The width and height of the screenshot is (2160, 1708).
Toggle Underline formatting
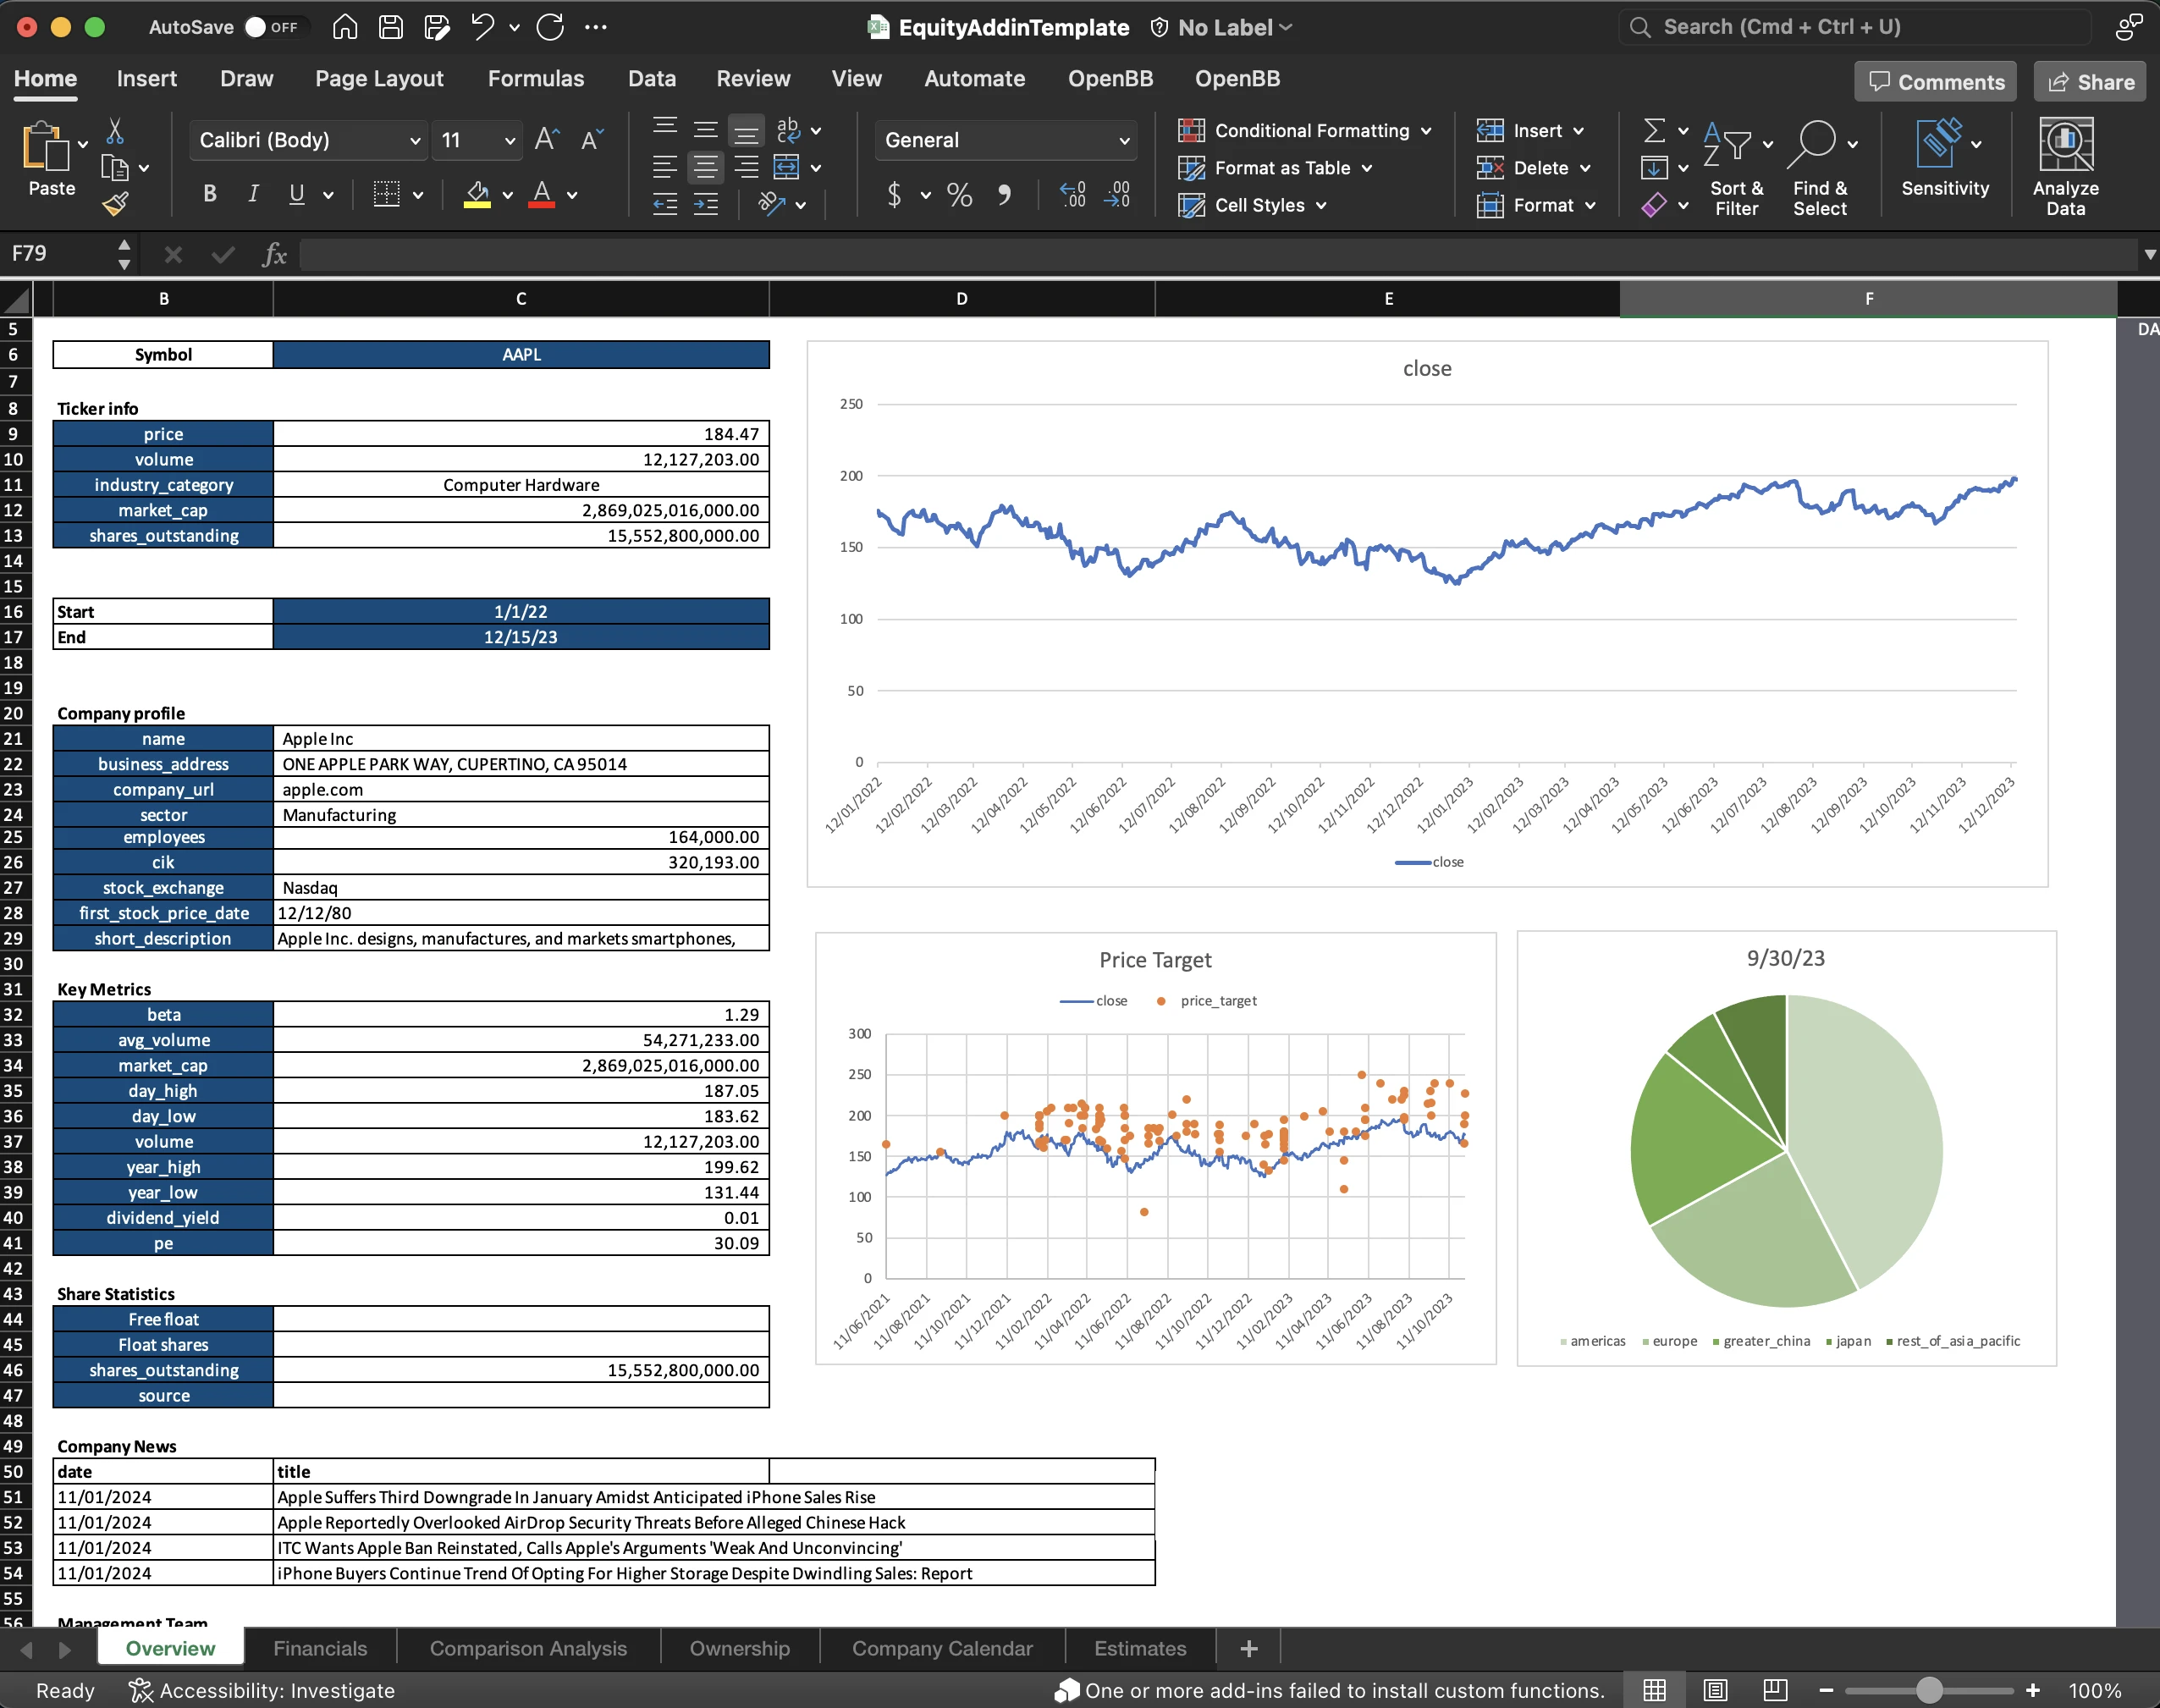296,194
